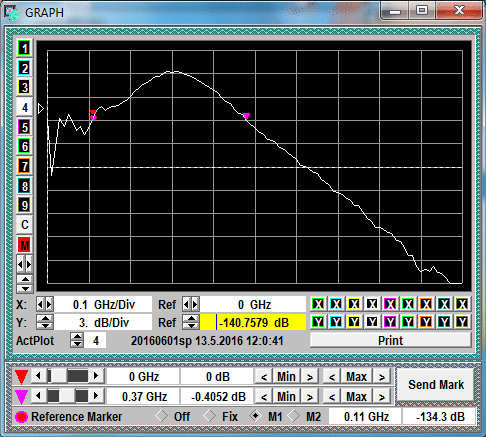Click red marker slider track
486x437 pixels.
pos(67,376)
